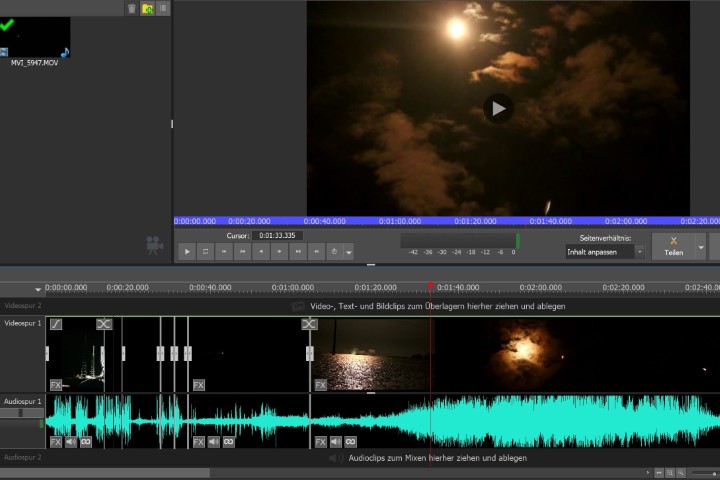Open FX on first Videospur 1 clip
This screenshot has height=480, width=720.
click(56, 384)
